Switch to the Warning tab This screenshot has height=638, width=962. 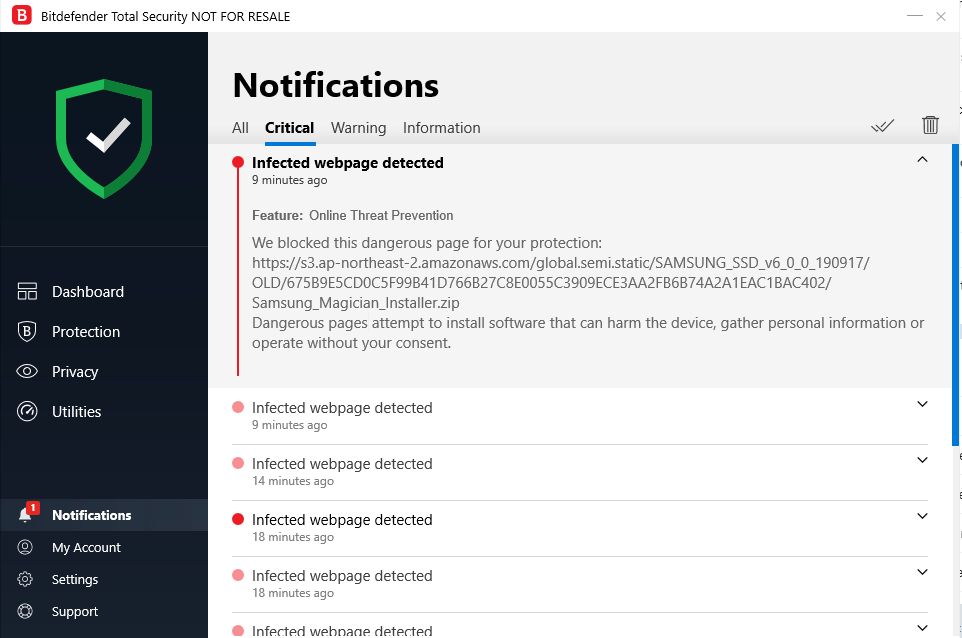click(x=358, y=128)
